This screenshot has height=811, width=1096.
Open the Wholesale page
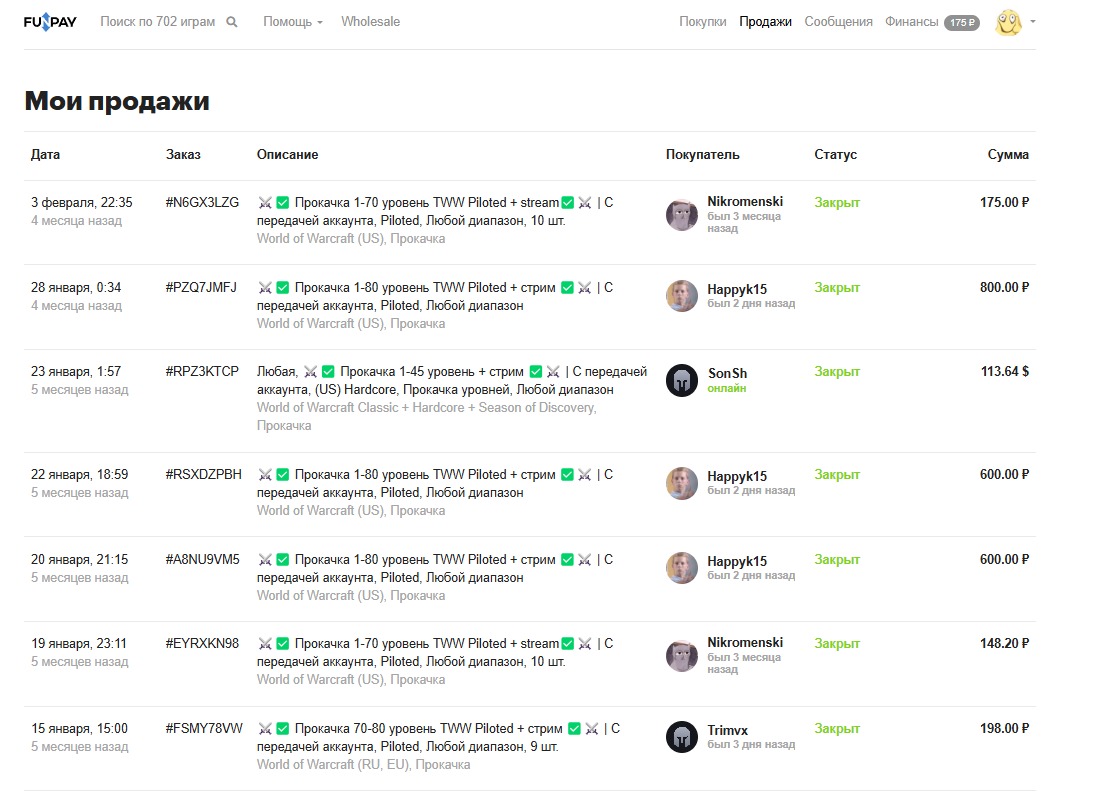click(x=370, y=22)
